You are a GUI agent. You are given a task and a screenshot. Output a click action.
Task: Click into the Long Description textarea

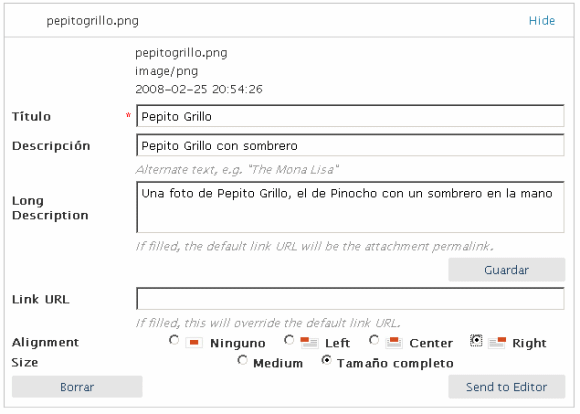point(350,207)
